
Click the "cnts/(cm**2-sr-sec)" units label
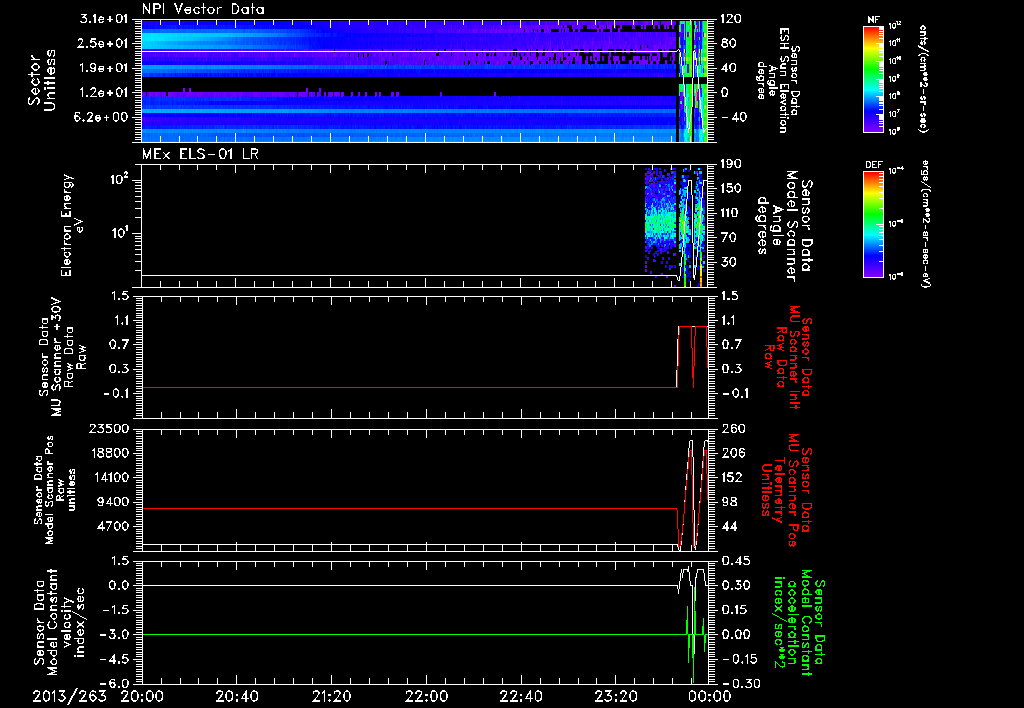923,79
